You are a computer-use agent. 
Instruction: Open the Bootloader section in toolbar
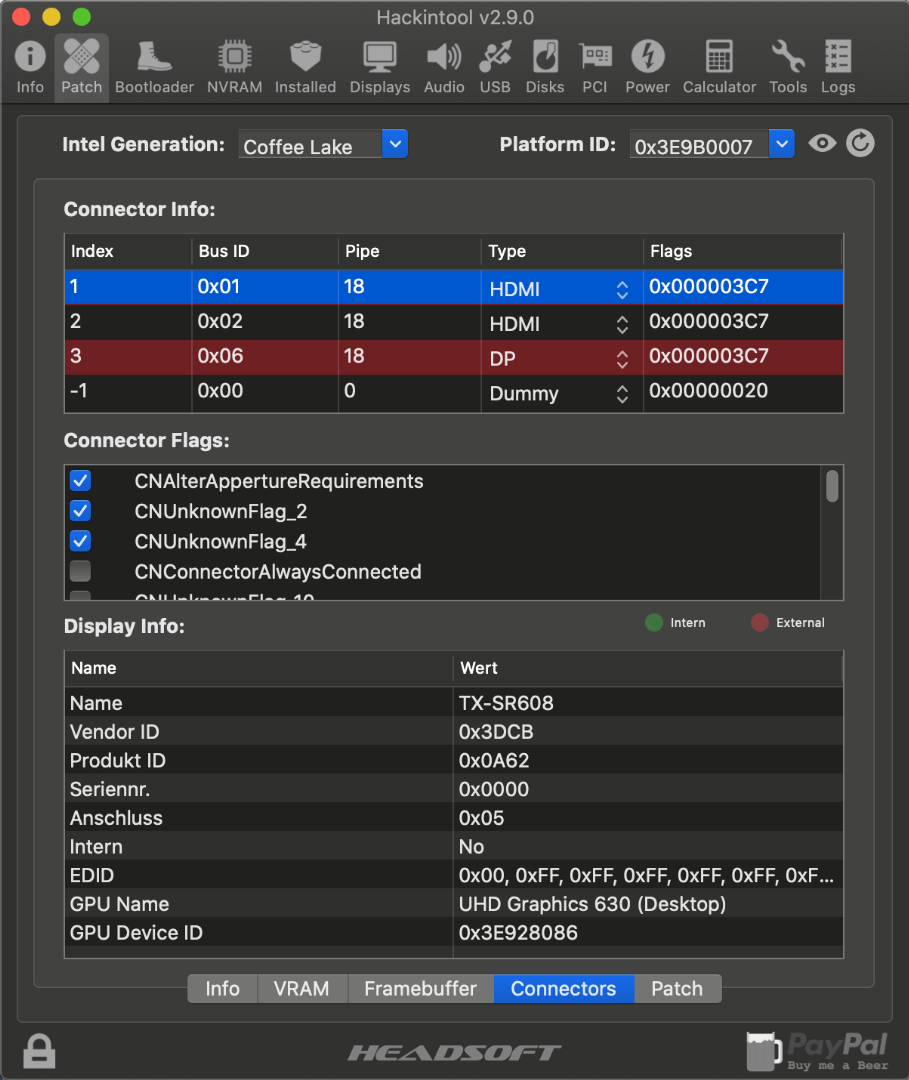(x=154, y=66)
